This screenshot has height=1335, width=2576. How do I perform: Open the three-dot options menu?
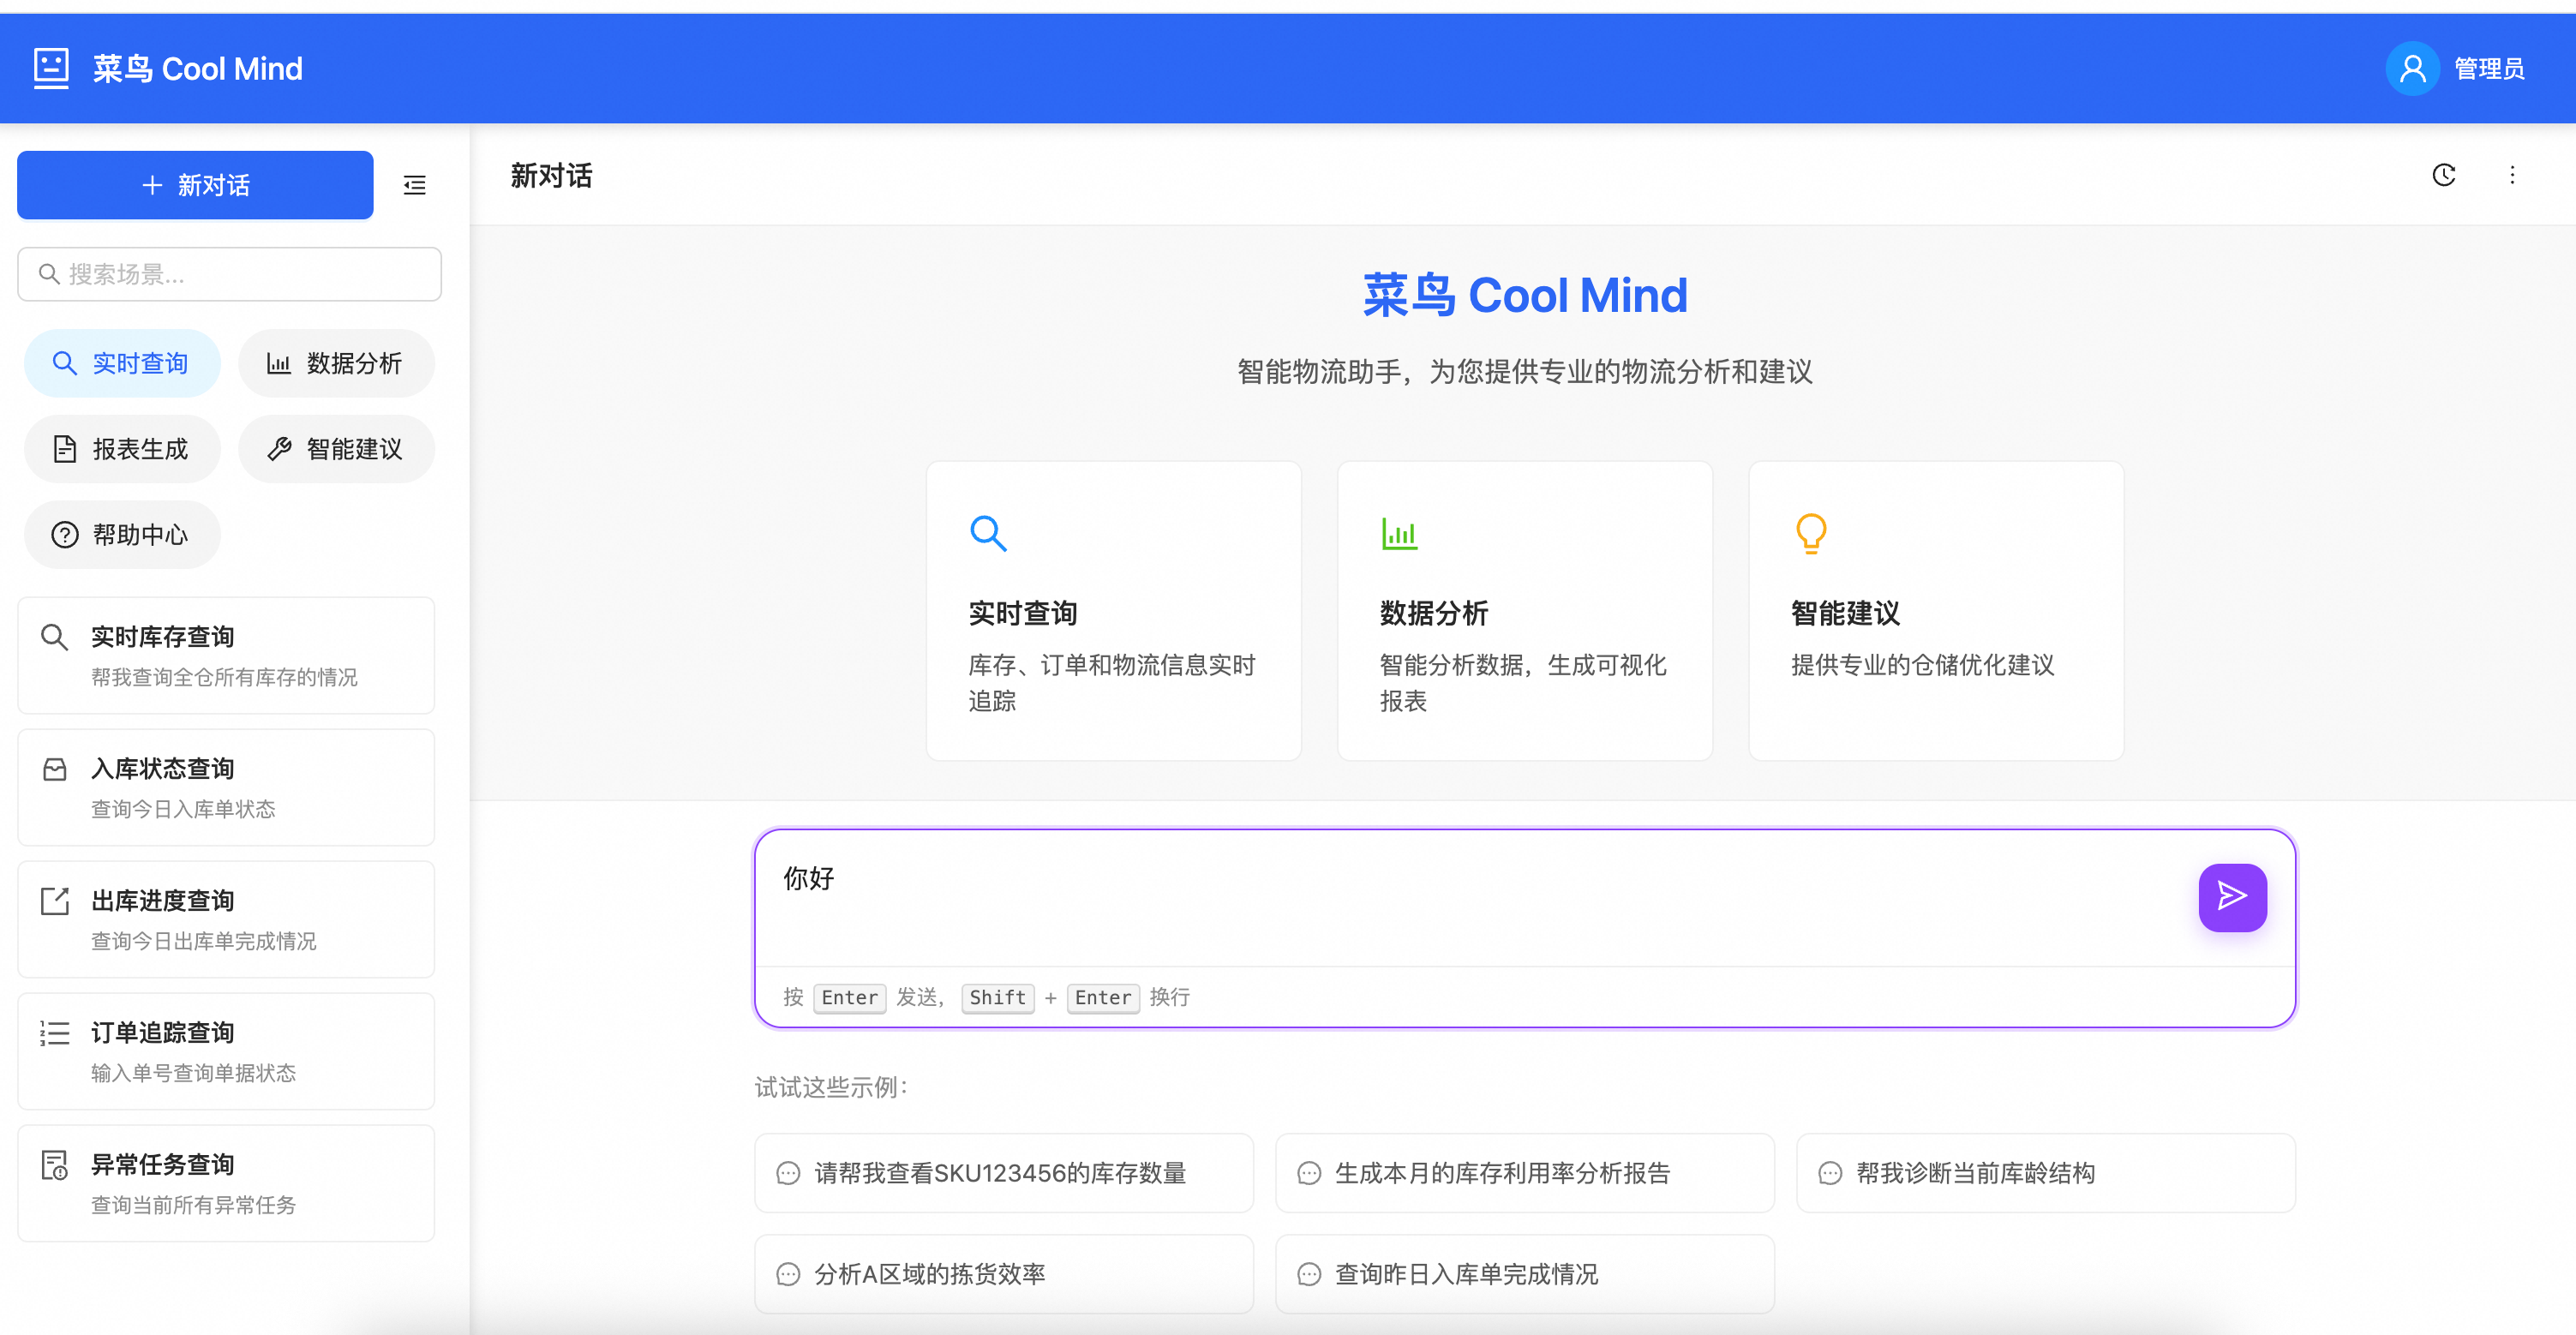(2513, 175)
